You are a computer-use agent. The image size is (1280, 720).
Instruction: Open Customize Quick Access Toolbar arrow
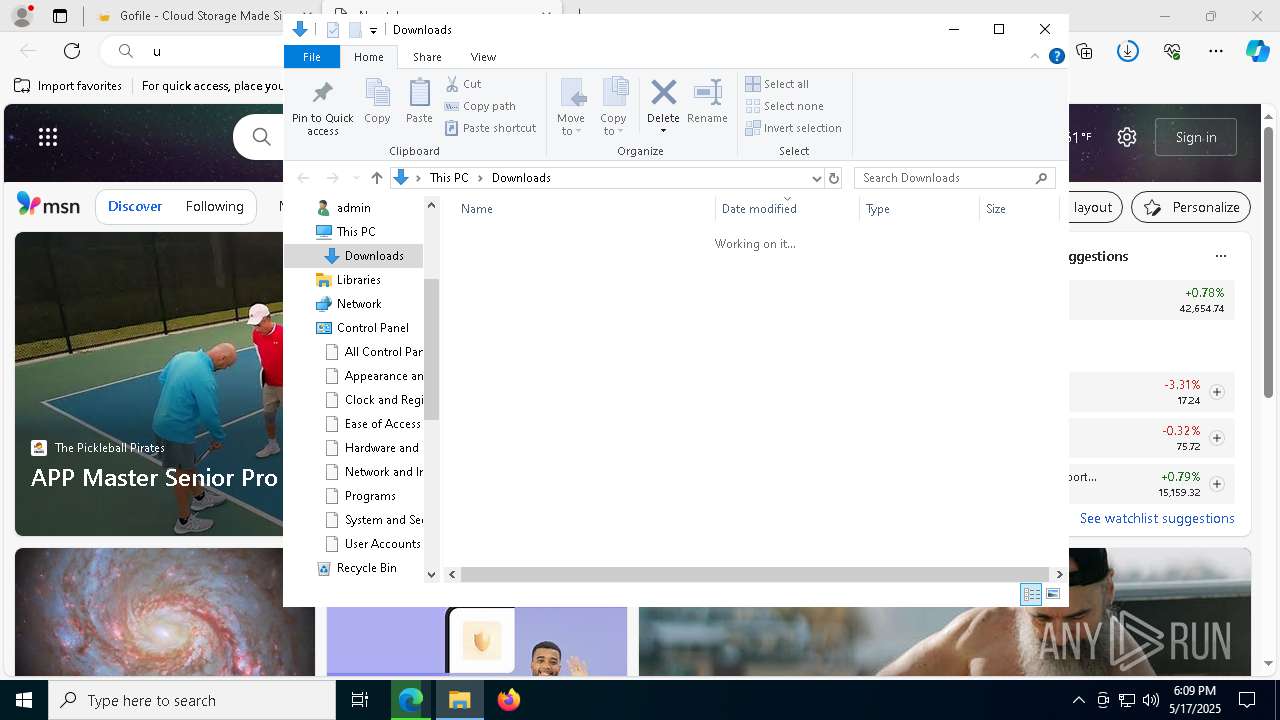click(373, 30)
